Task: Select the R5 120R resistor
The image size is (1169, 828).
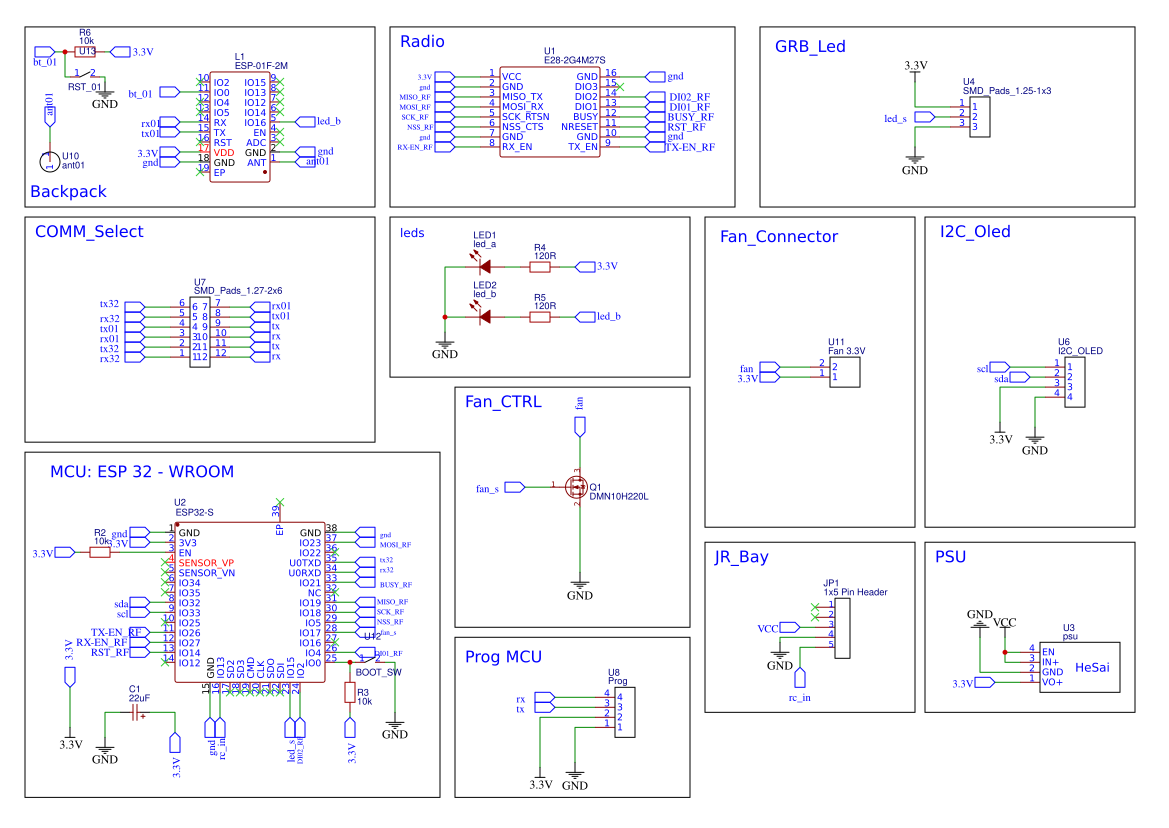Action: [540, 317]
